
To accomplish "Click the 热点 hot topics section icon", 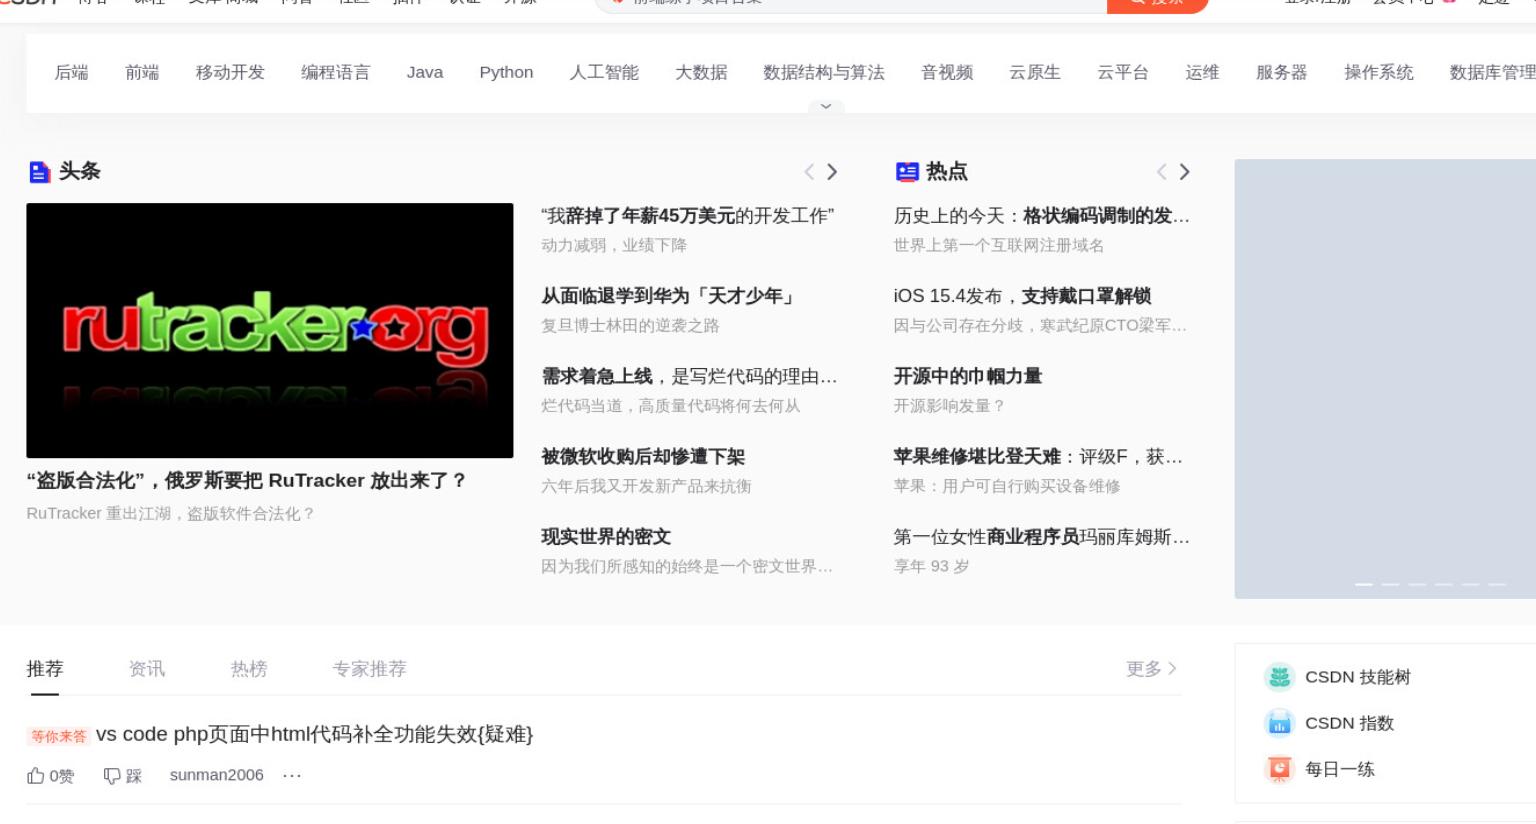I will point(907,172).
